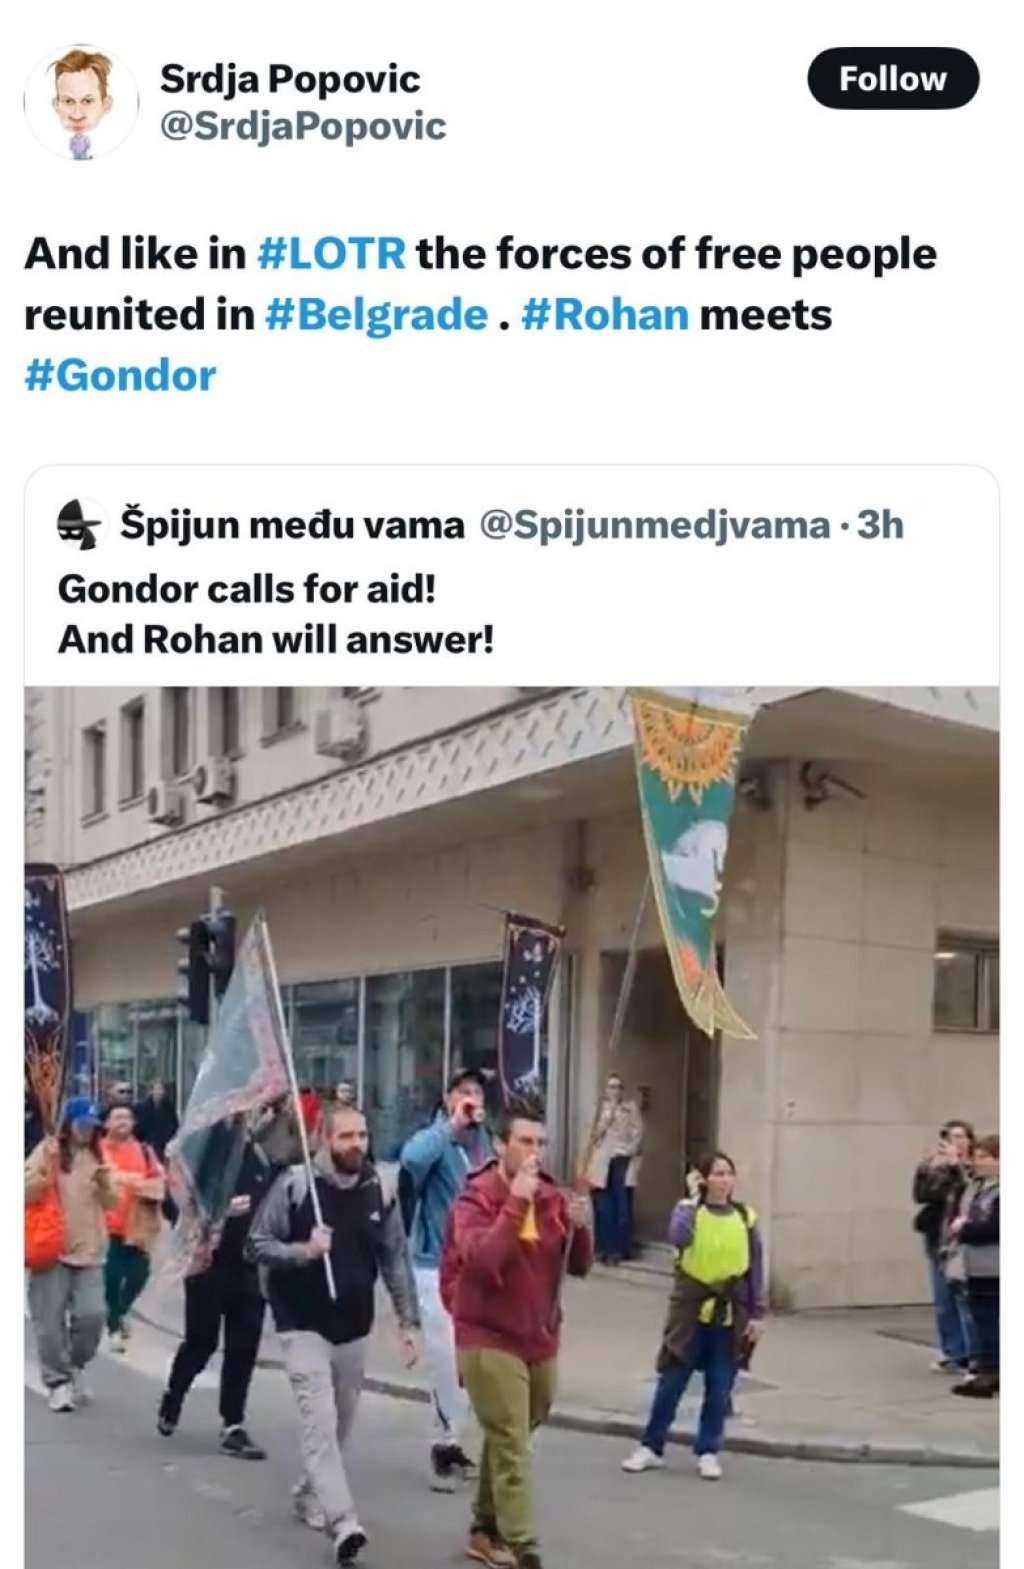Open Srdja Popovic's caricature profile avatar
The image size is (1024, 1569).
[81, 102]
